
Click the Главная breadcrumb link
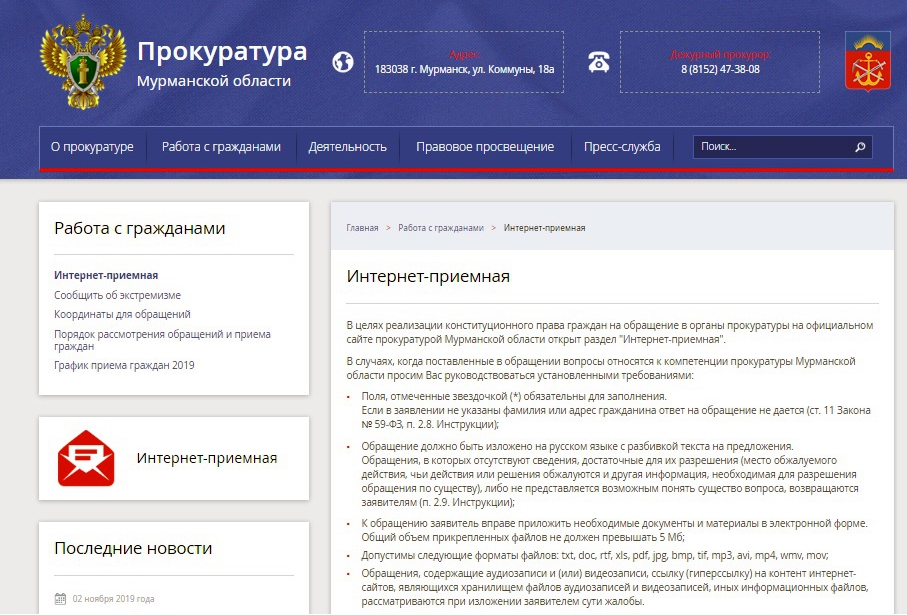(362, 228)
